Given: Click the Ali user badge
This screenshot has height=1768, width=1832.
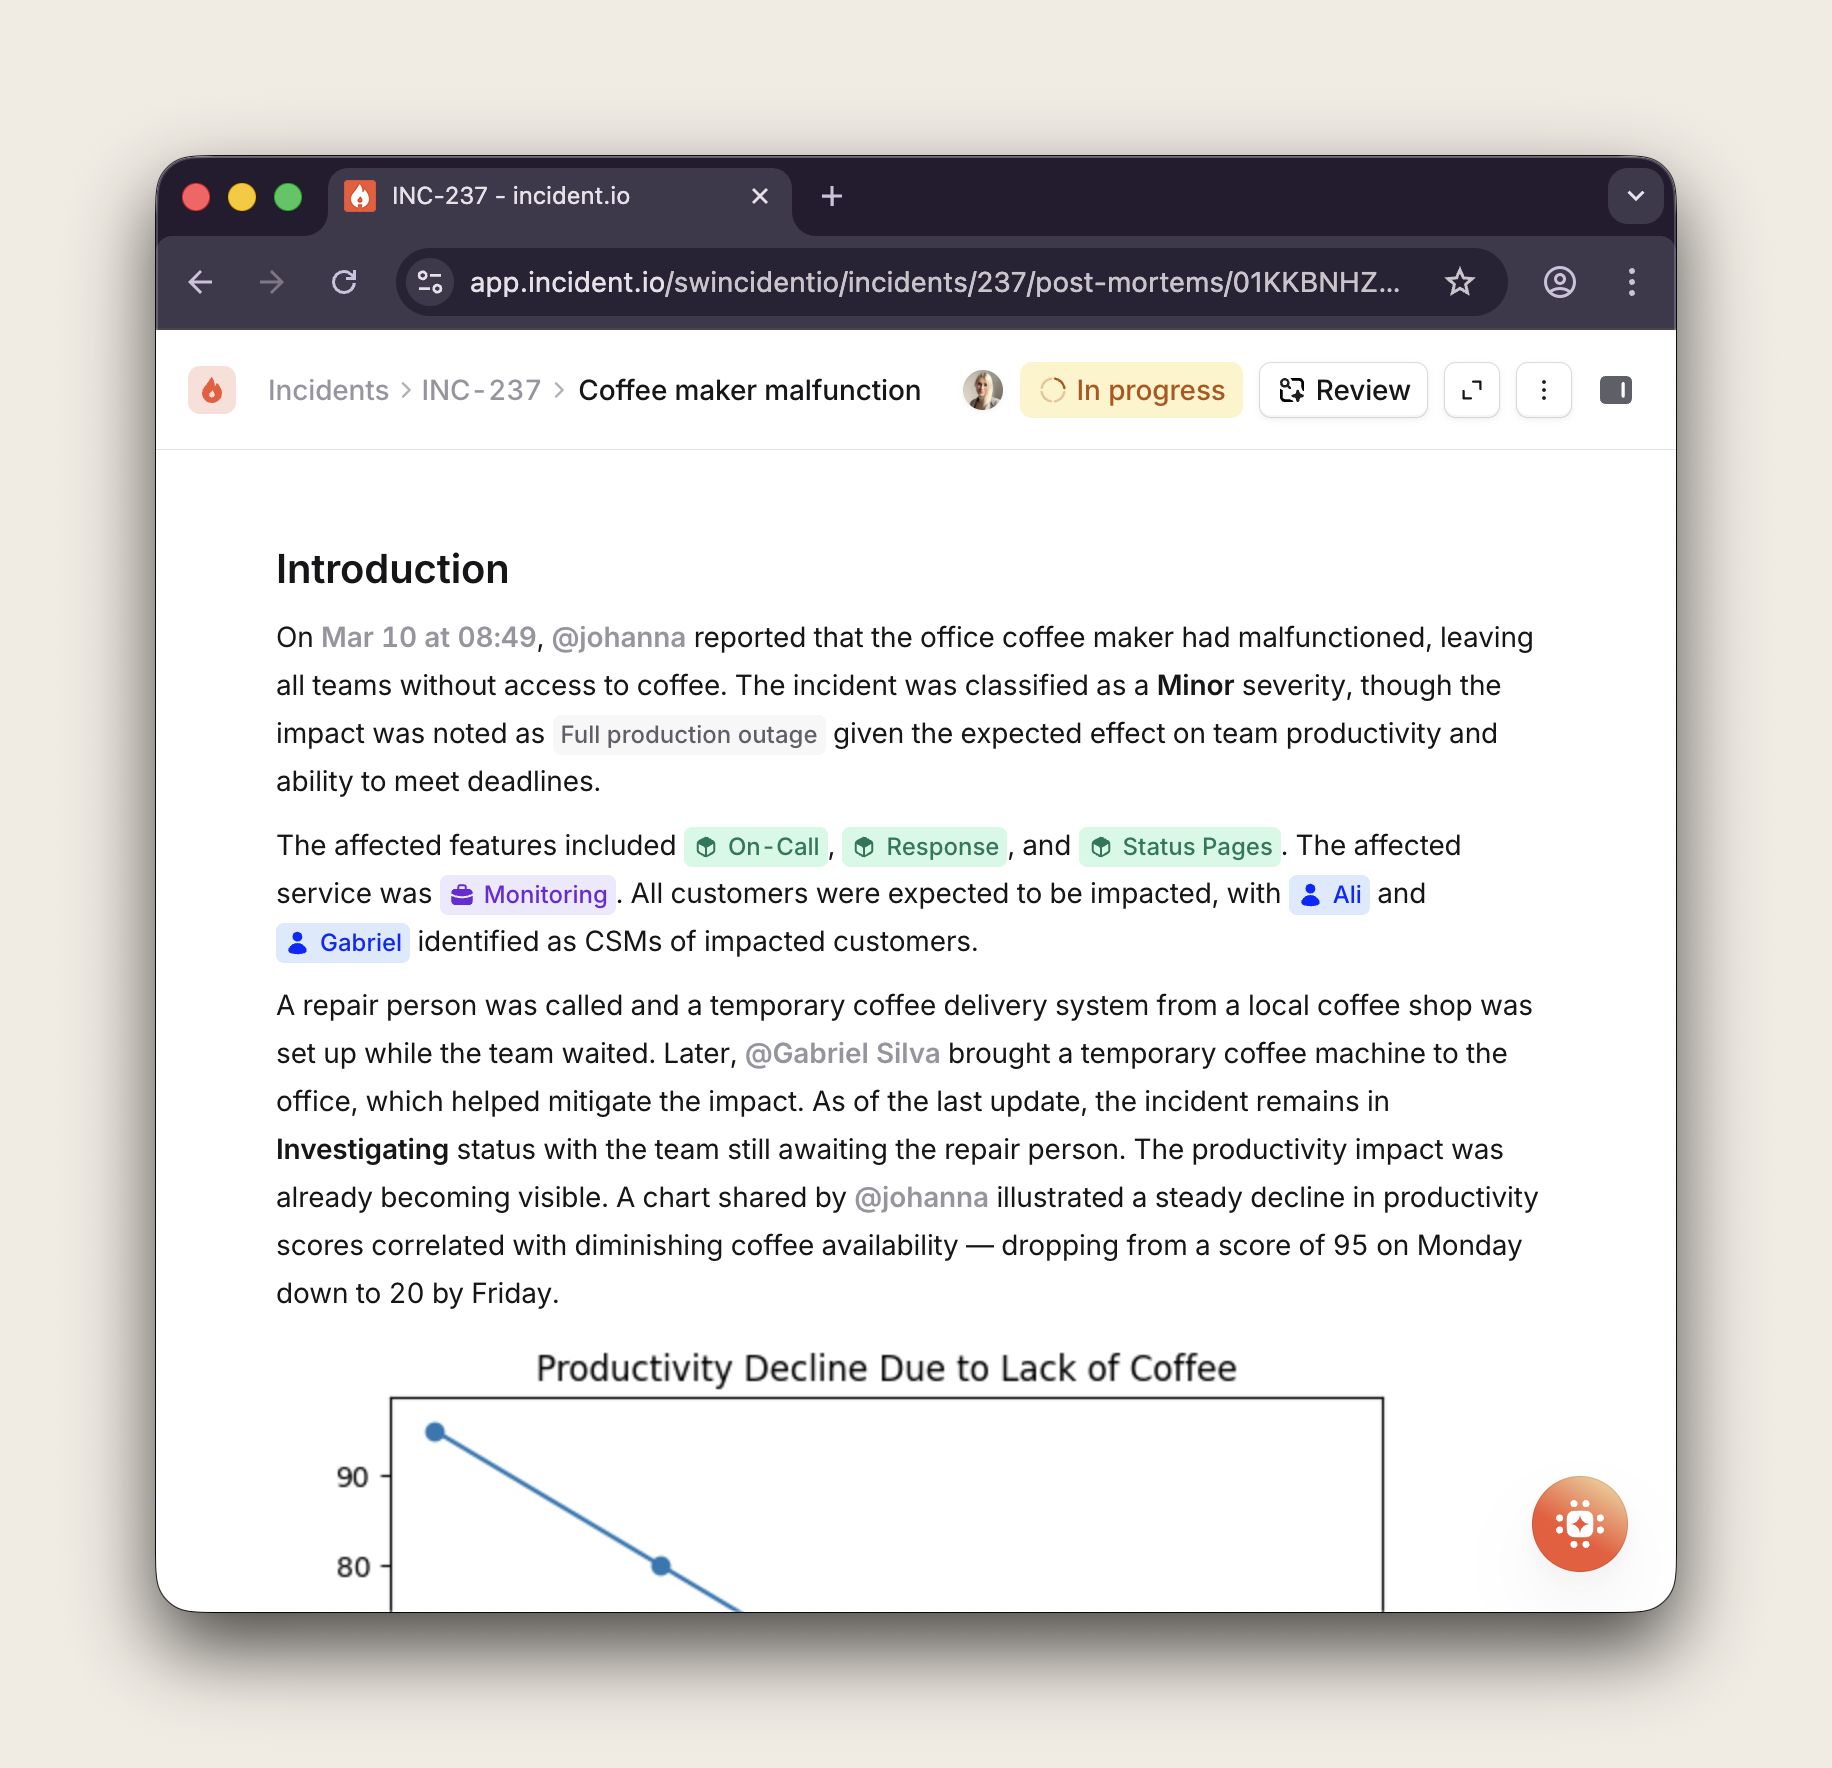Looking at the screenshot, I should 1329,893.
